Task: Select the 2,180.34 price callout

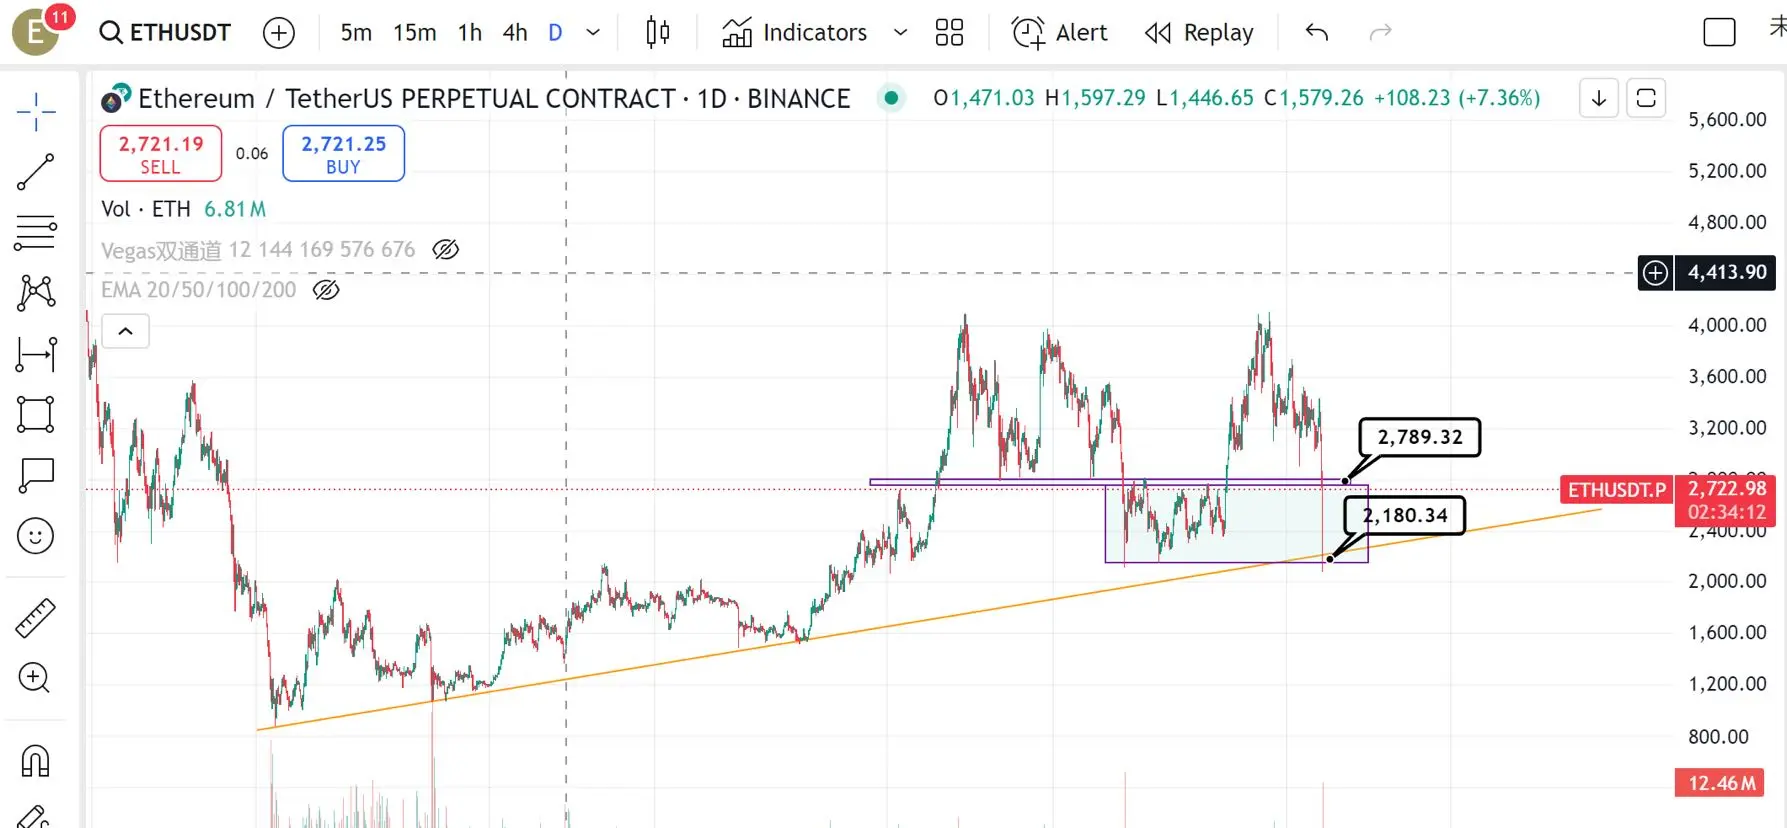Action: coord(1405,515)
